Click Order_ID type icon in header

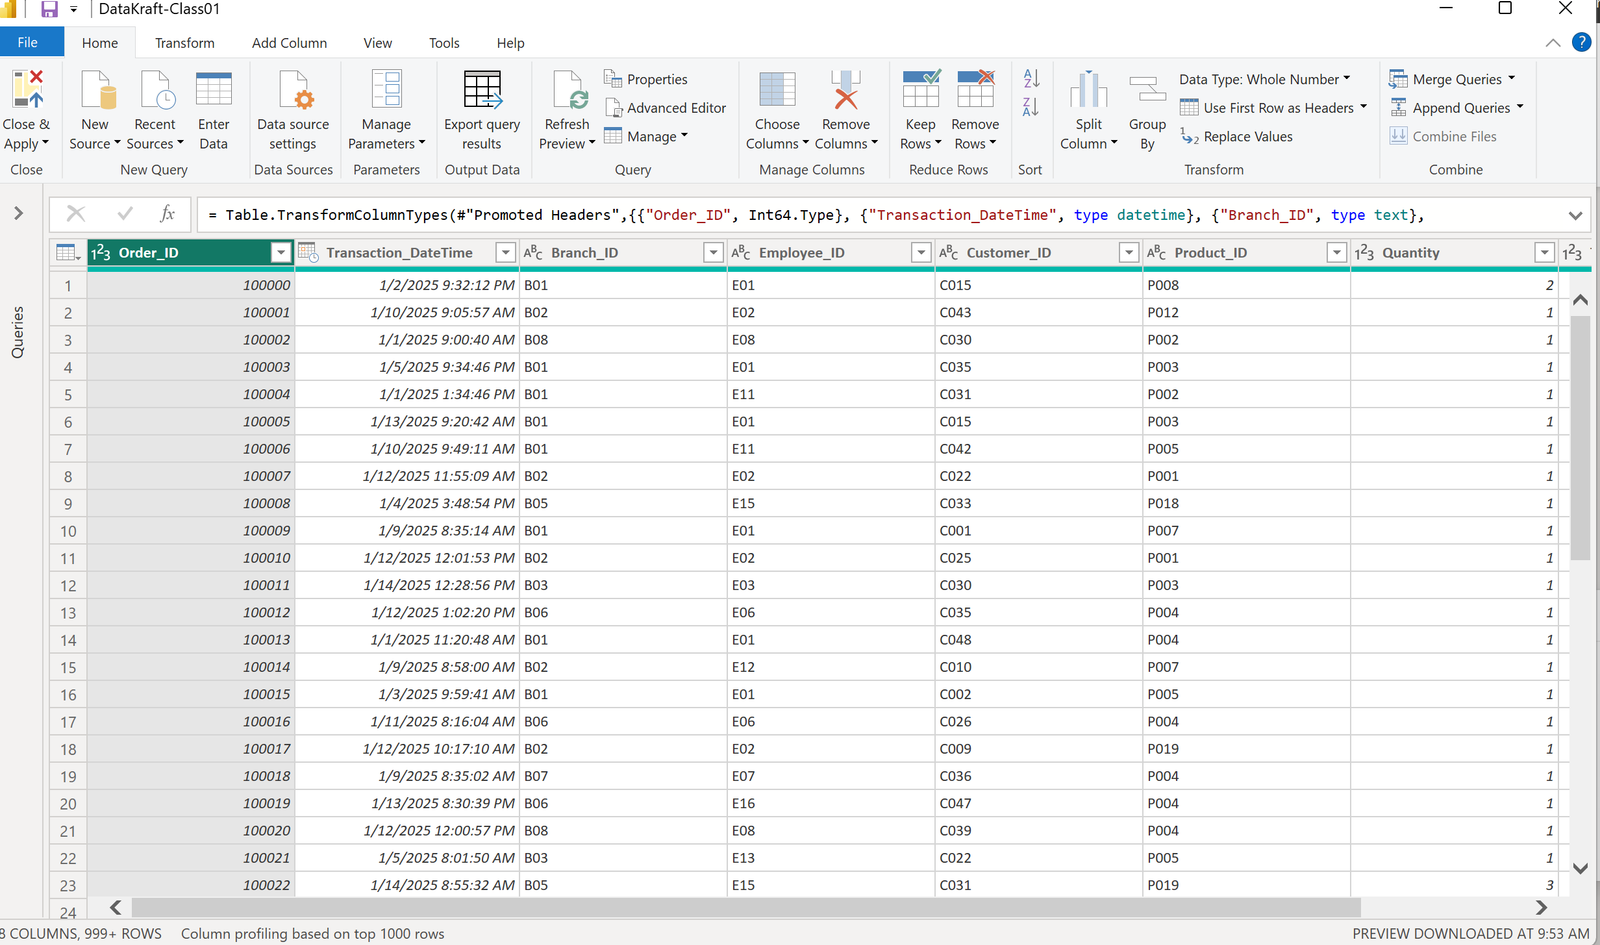[101, 253]
